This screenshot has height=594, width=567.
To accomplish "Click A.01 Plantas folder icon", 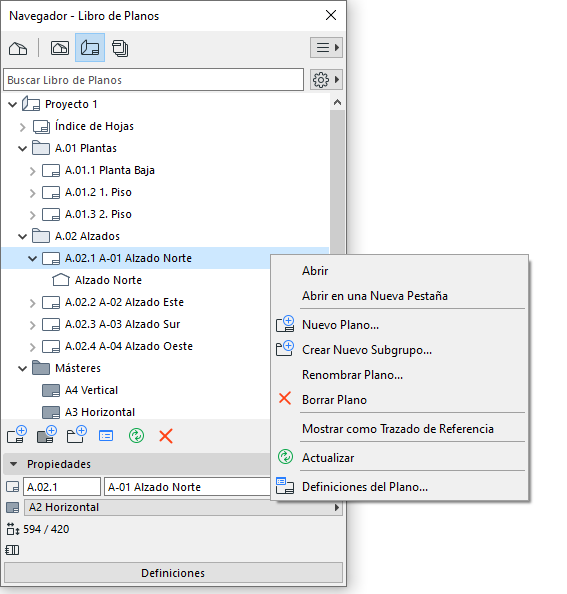I will (x=41, y=148).
